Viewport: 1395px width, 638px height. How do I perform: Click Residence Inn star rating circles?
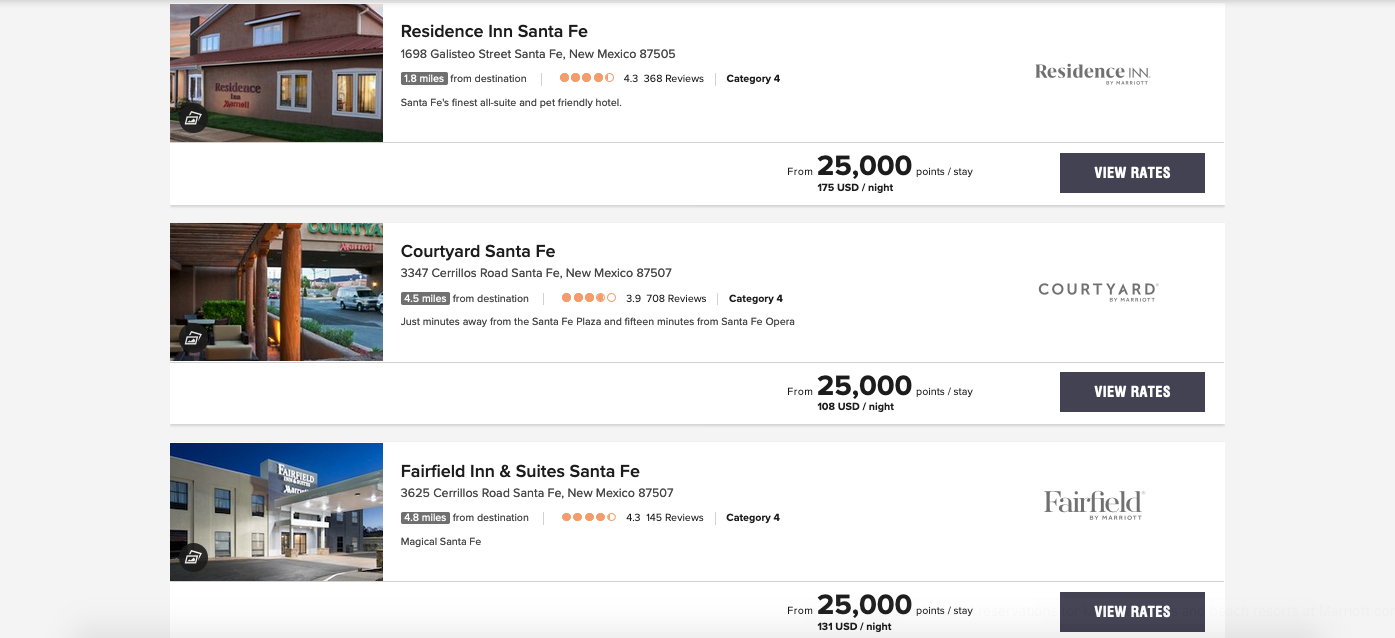coord(587,78)
